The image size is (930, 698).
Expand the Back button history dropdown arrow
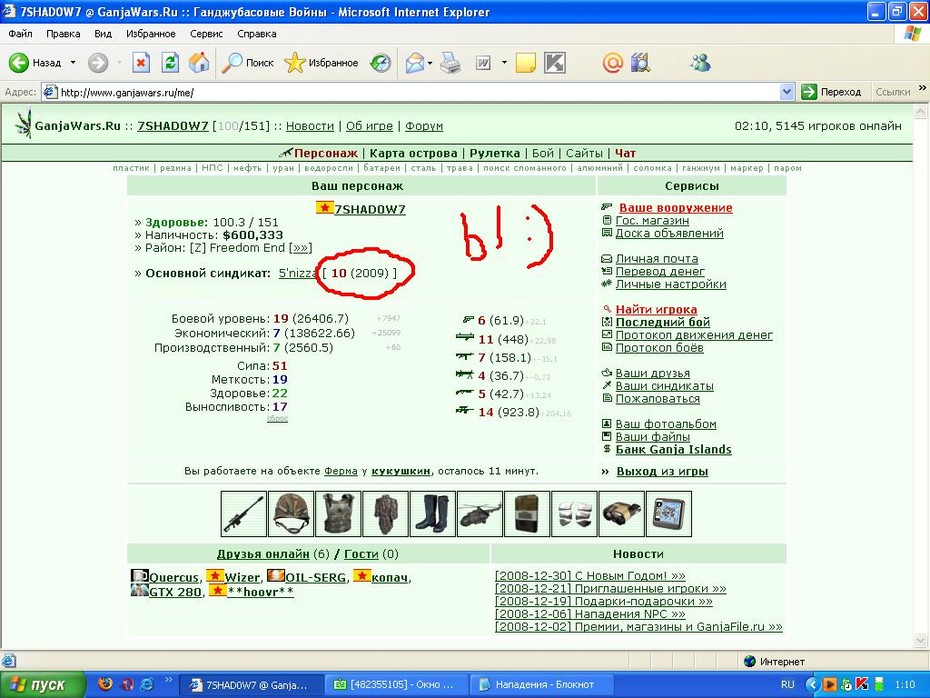pos(73,62)
